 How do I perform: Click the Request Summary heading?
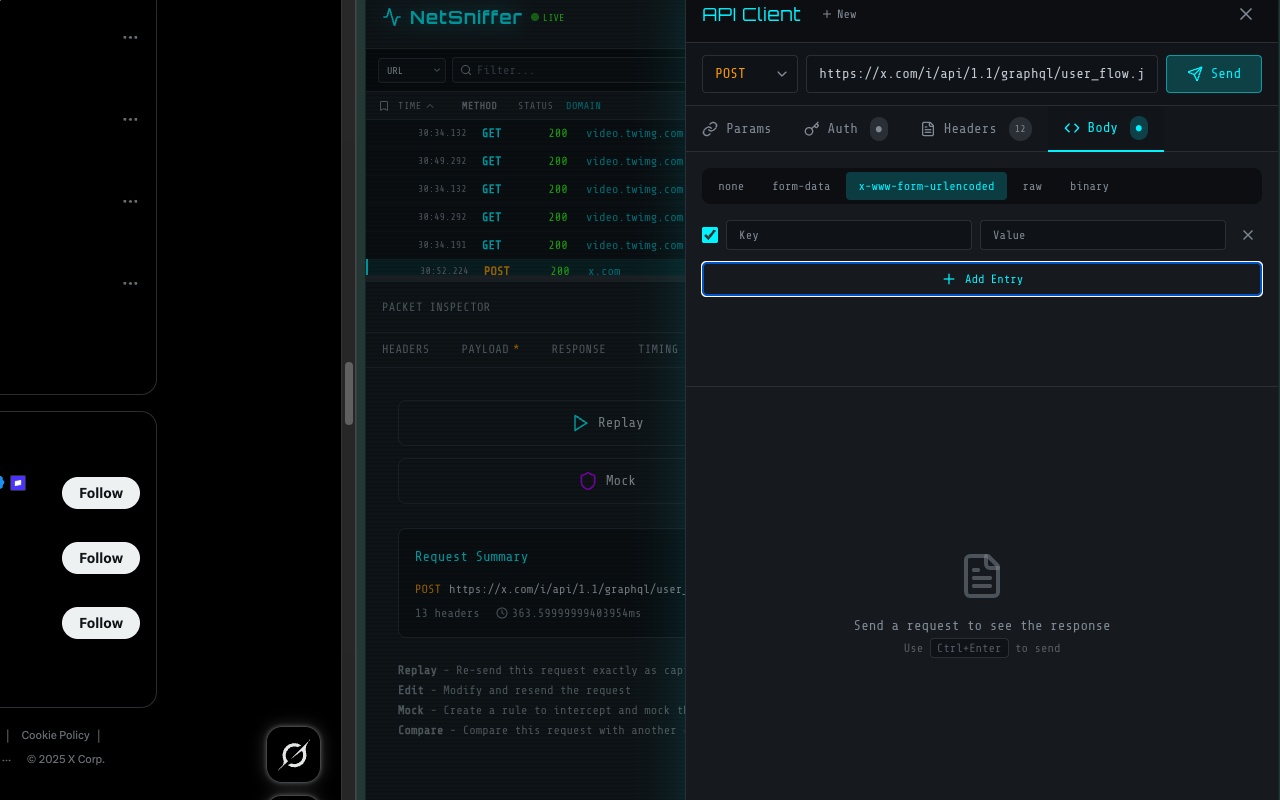tap(471, 556)
